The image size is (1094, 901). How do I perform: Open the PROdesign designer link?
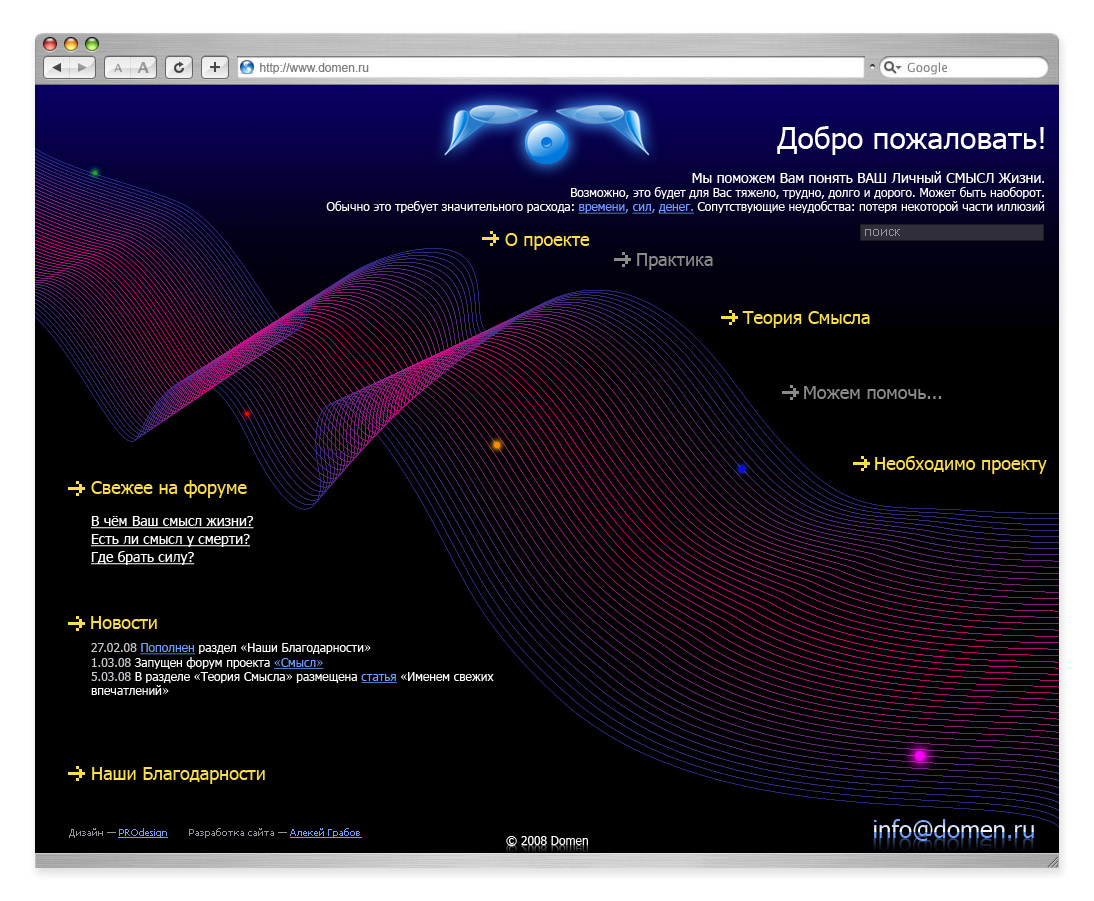[x=143, y=833]
